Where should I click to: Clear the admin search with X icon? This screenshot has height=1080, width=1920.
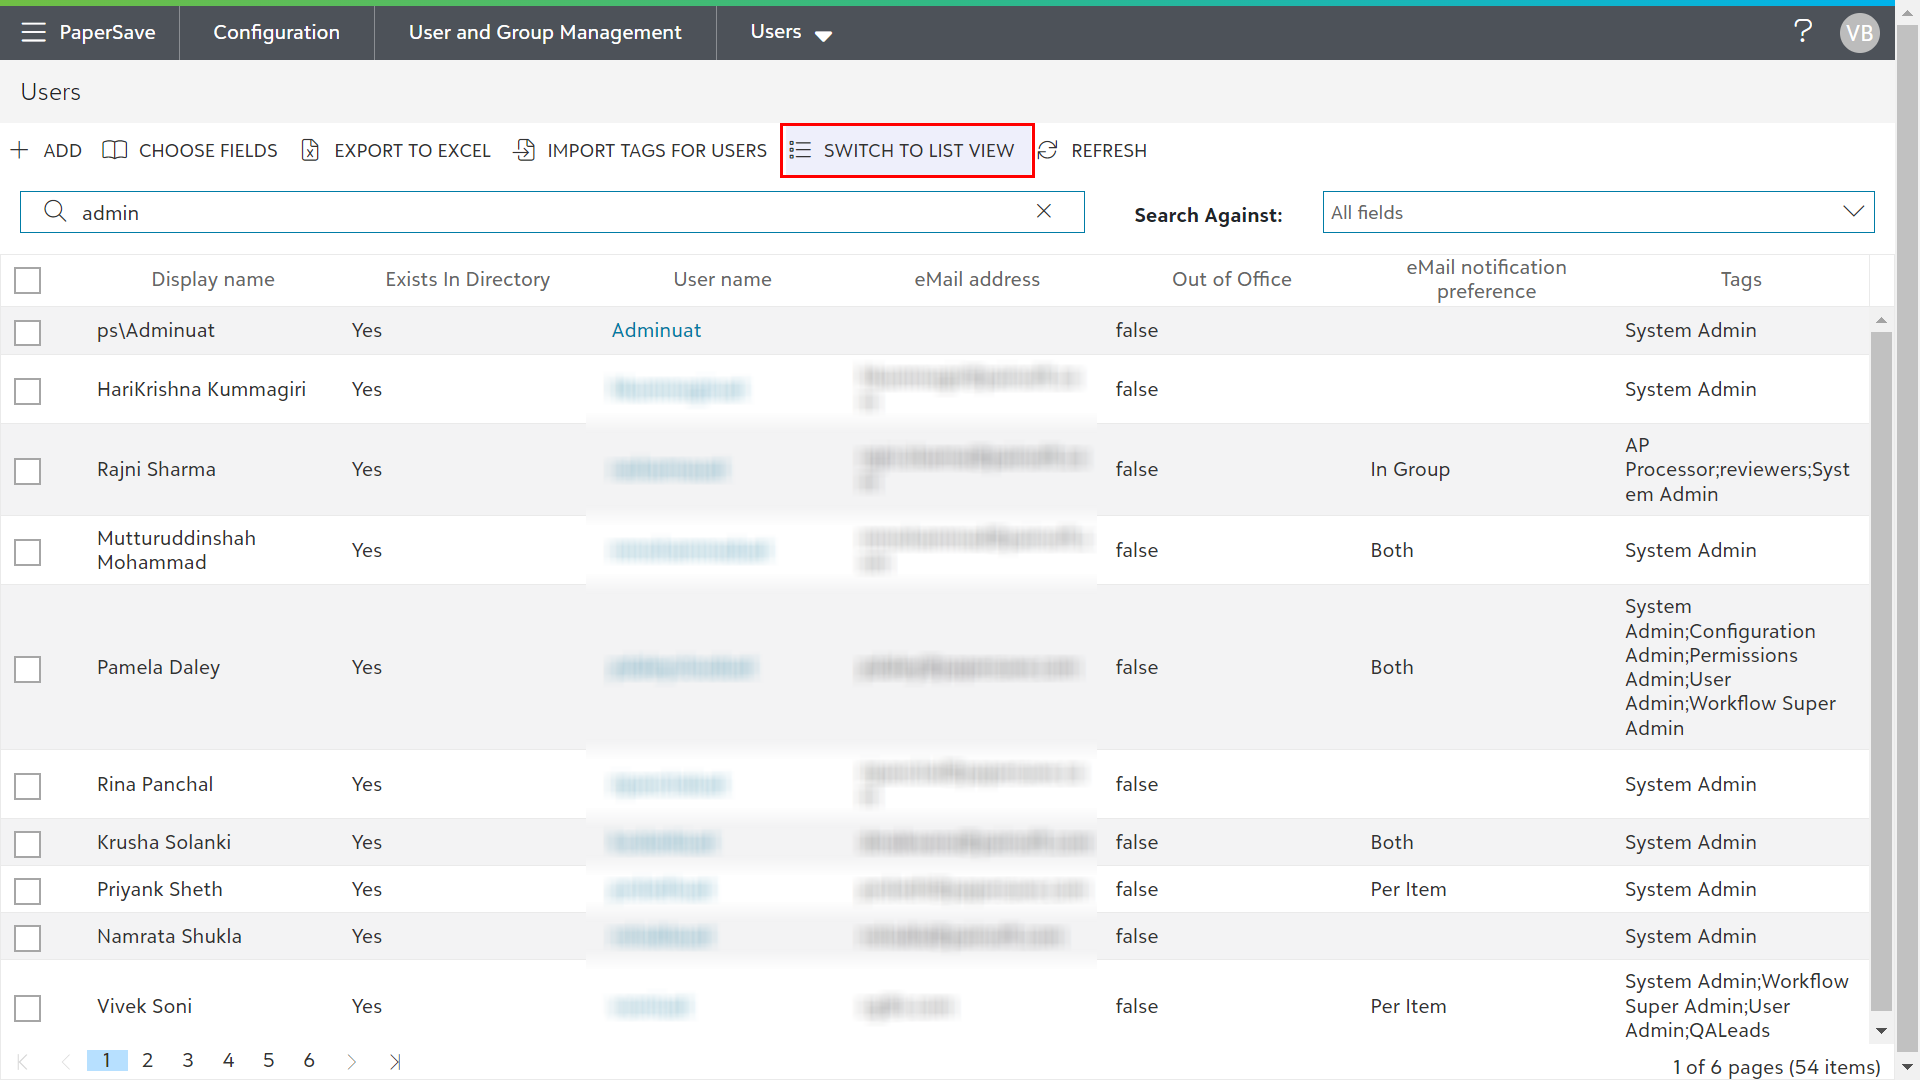[x=1043, y=211]
